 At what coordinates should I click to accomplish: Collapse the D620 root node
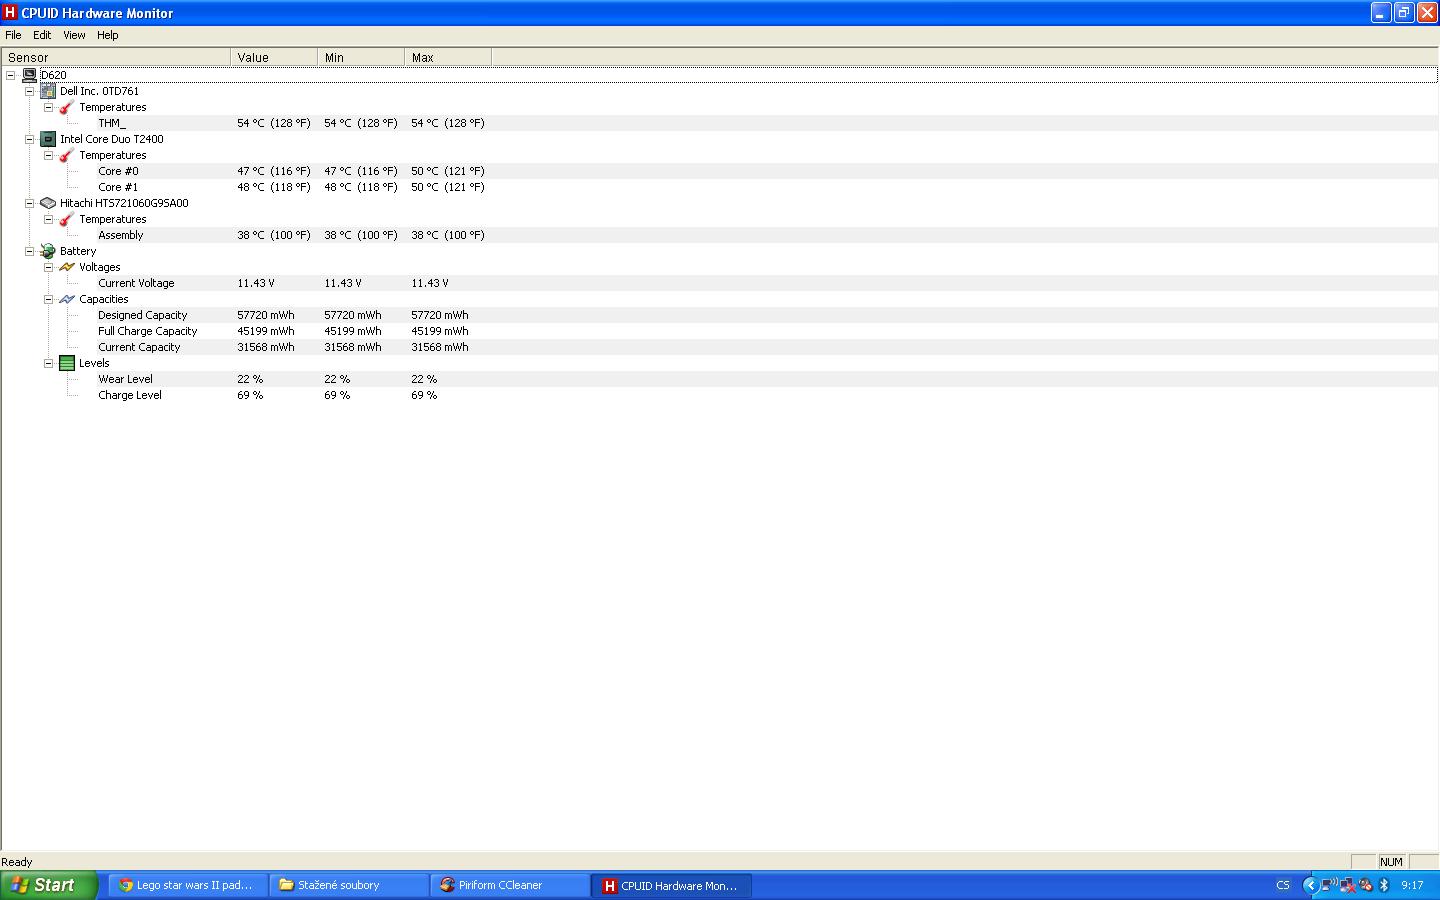click(10, 75)
